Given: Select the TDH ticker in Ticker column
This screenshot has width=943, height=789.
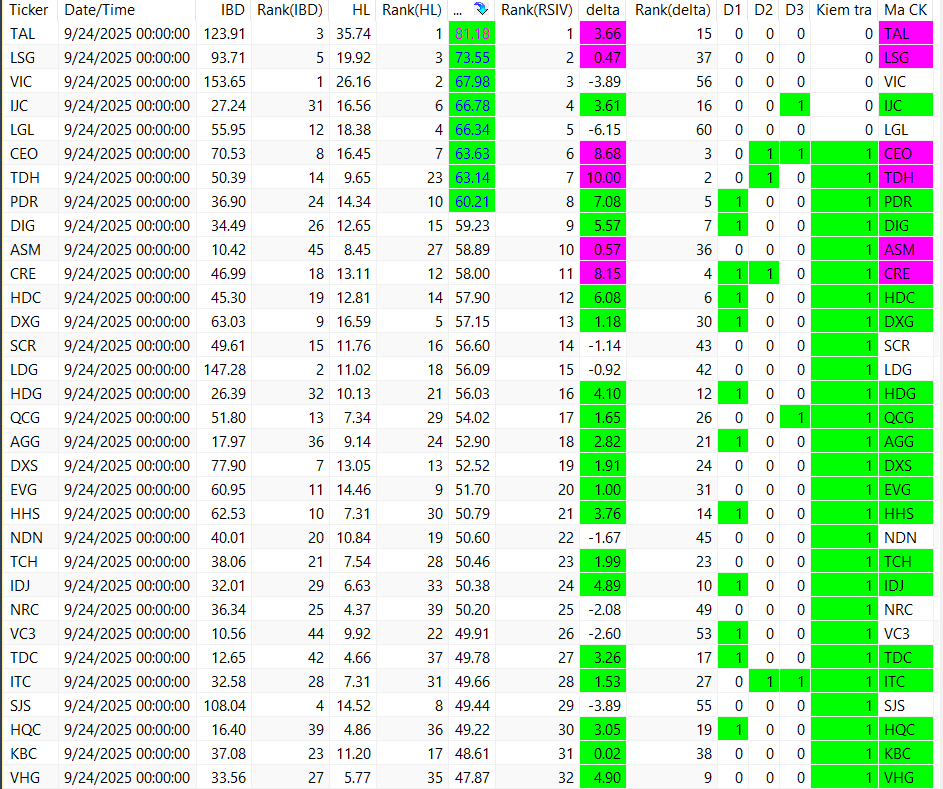Looking at the screenshot, I should (25, 178).
